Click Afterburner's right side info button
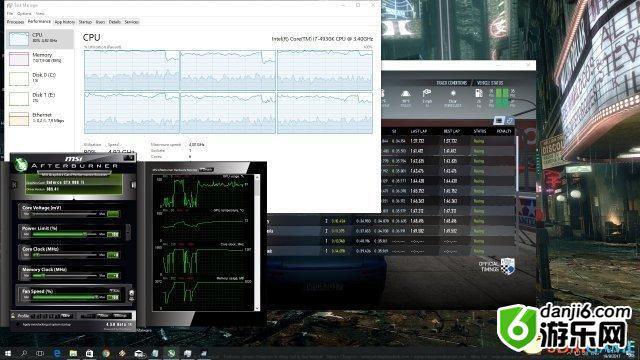 [133, 185]
